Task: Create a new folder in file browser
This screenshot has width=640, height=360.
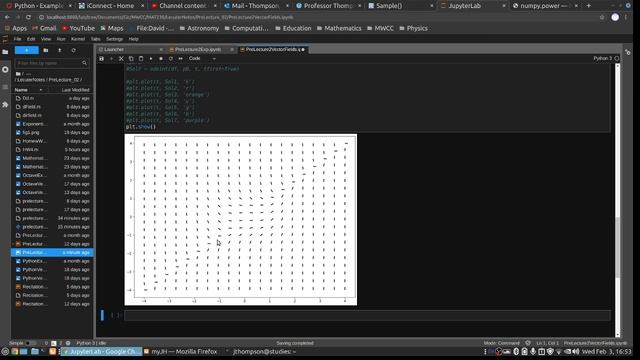Action: (x=46, y=50)
